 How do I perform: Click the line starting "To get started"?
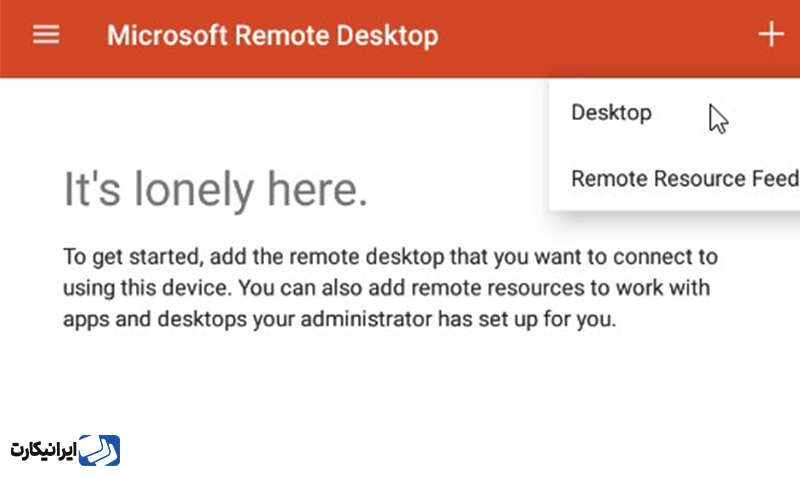pyautogui.click(x=390, y=257)
